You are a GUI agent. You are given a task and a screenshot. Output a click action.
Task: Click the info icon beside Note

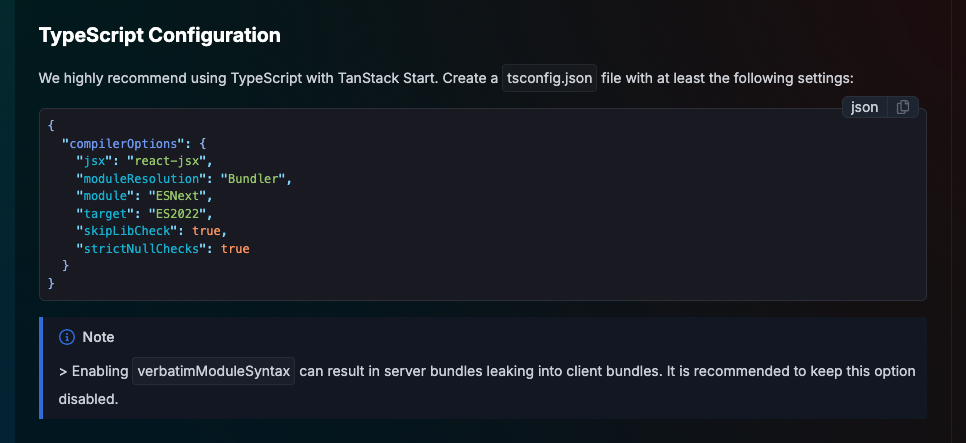click(67, 337)
